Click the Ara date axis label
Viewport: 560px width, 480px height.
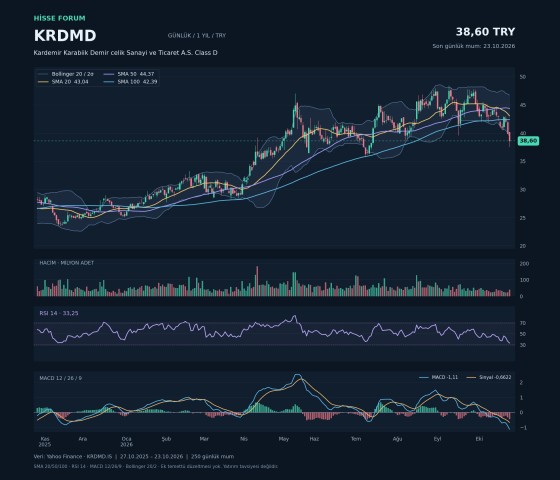[x=82, y=439]
